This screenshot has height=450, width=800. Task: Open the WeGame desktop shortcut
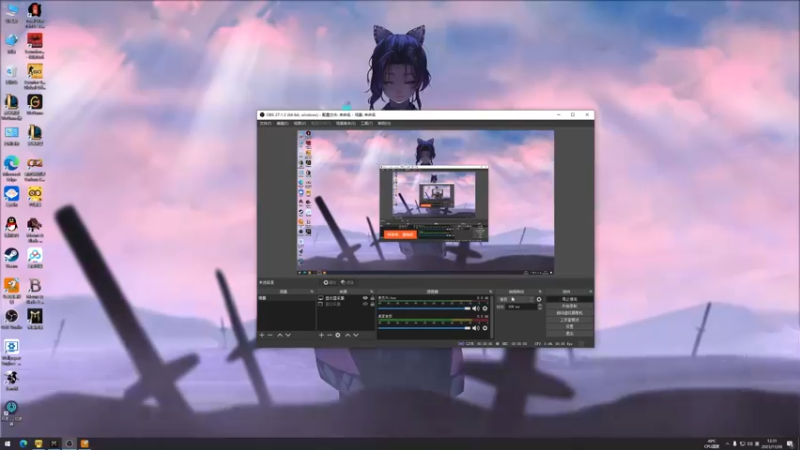click(35, 105)
